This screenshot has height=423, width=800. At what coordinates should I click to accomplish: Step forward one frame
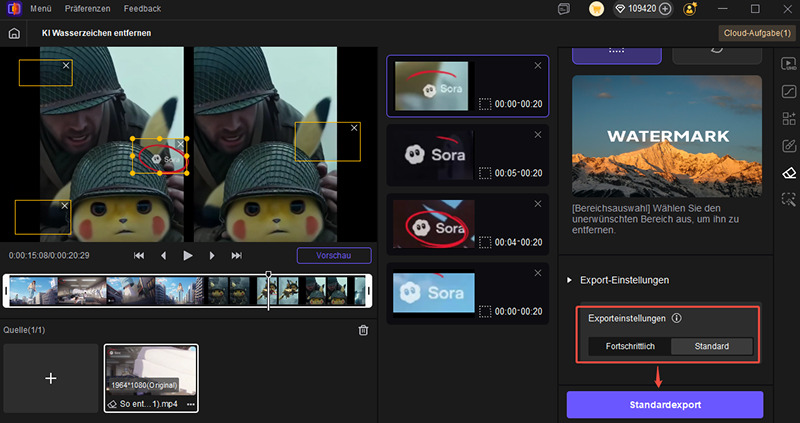pyautogui.click(x=212, y=256)
